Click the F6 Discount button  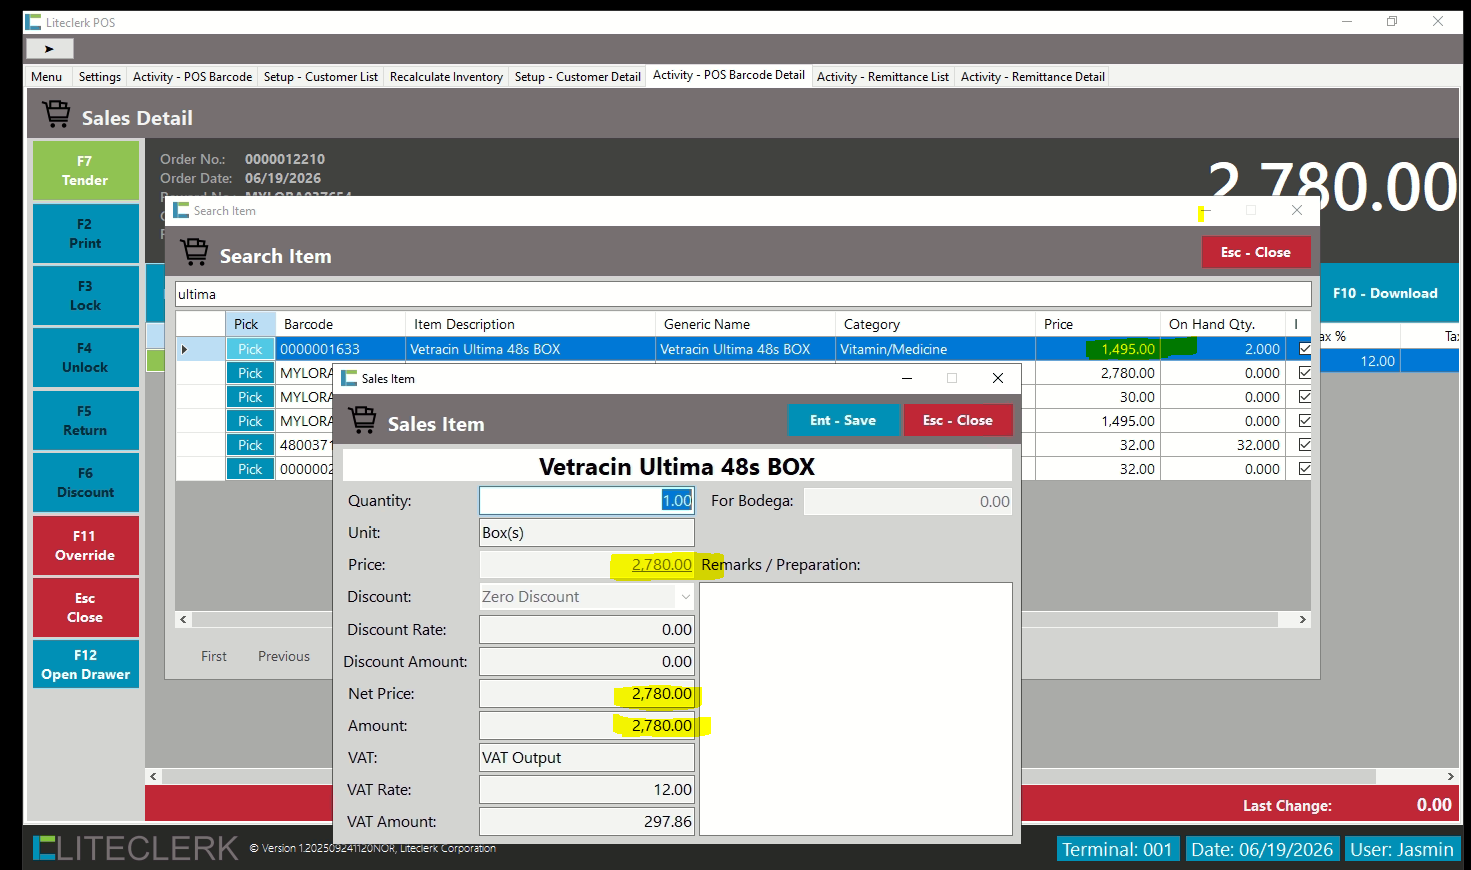point(86,483)
